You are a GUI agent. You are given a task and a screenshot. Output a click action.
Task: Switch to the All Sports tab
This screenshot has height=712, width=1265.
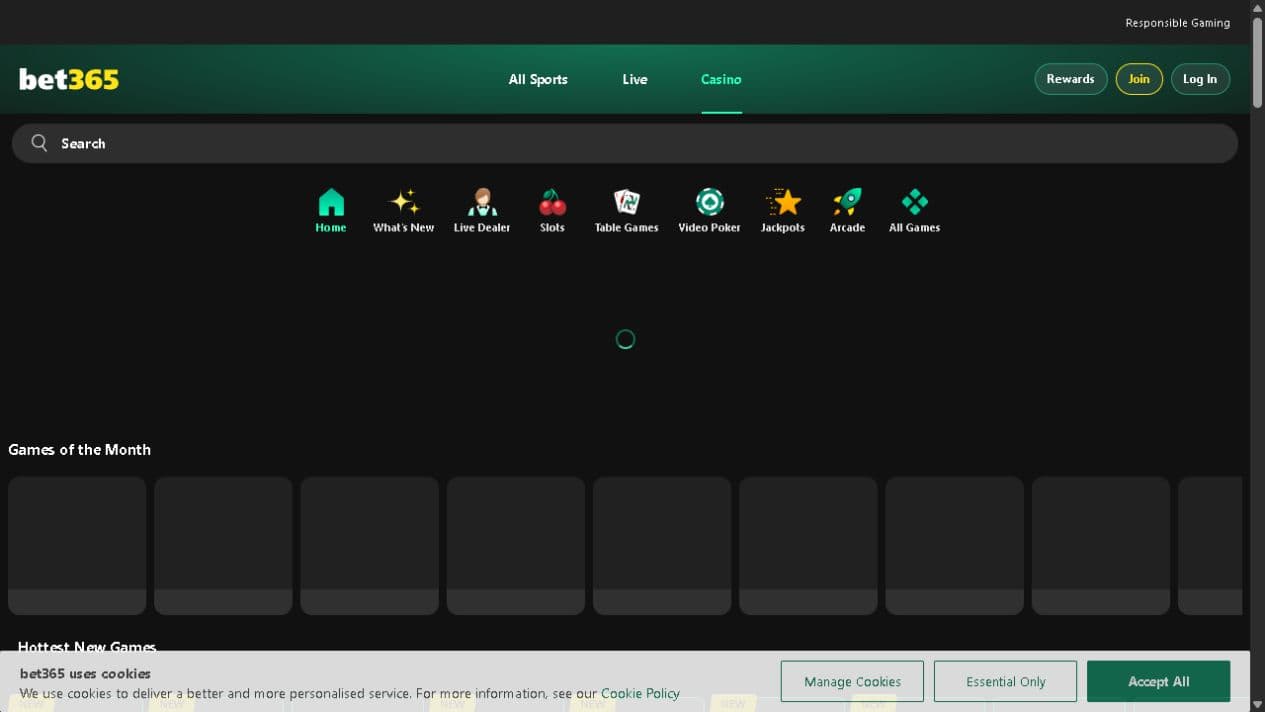[x=538, y=79]
